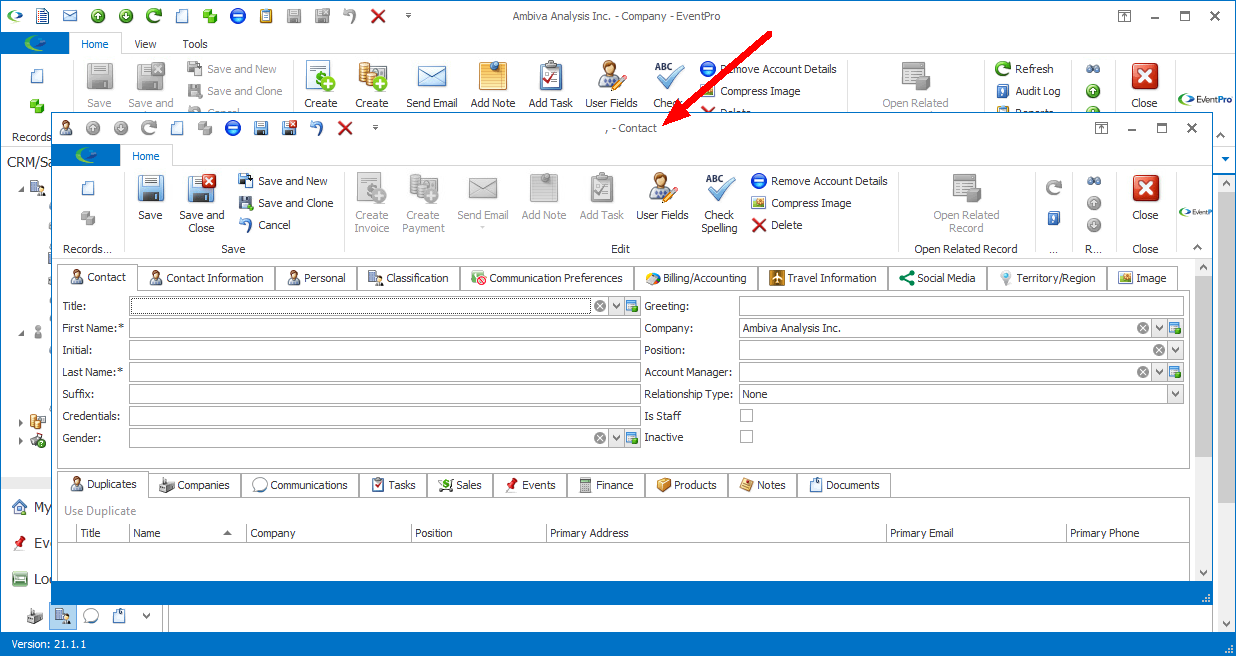Sort by the Name column header
Image resolution: width=1236 pixels, height=656 pixels.
[188, 533]
